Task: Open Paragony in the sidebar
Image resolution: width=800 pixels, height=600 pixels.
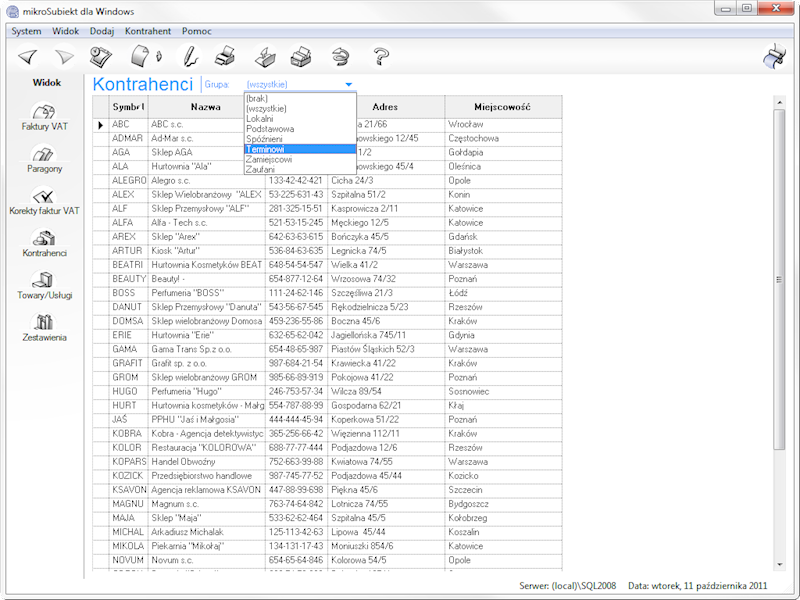Action: tap(44, 160)
